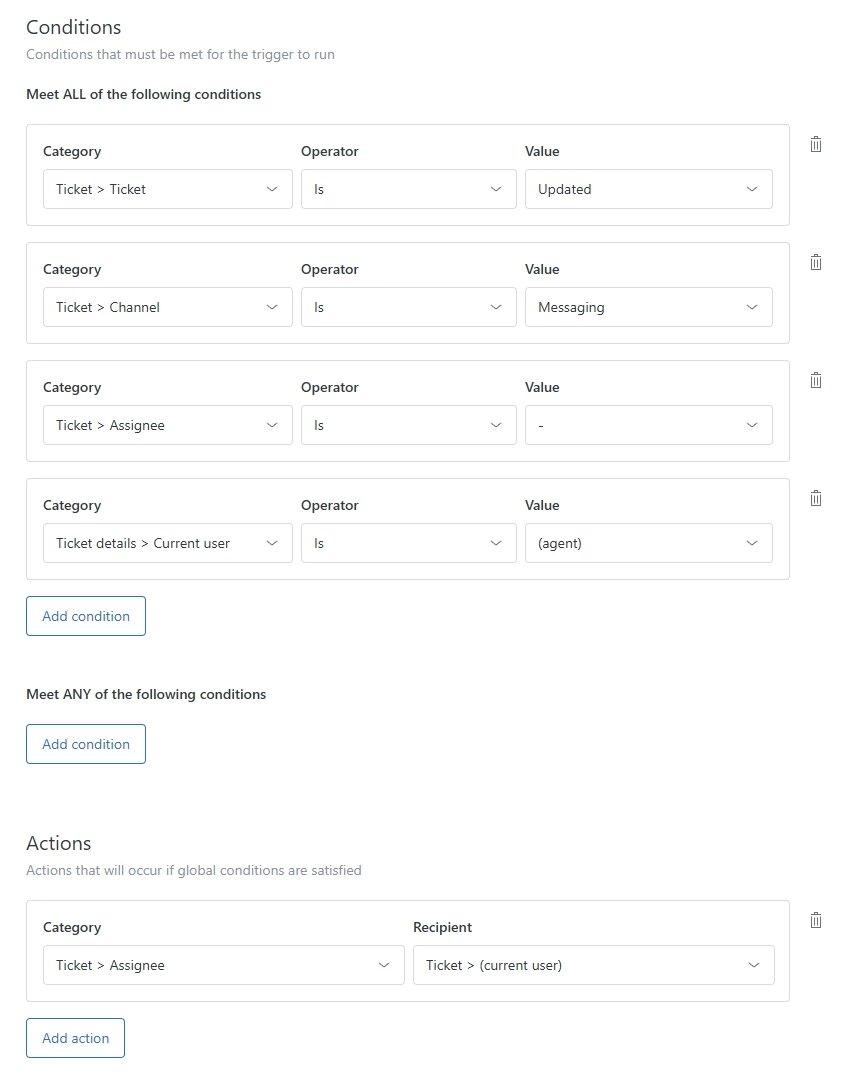Screen dimensions: 855x1075
Task: Open operator dropdown in Current user condition
Action: (x=408, y=543)
